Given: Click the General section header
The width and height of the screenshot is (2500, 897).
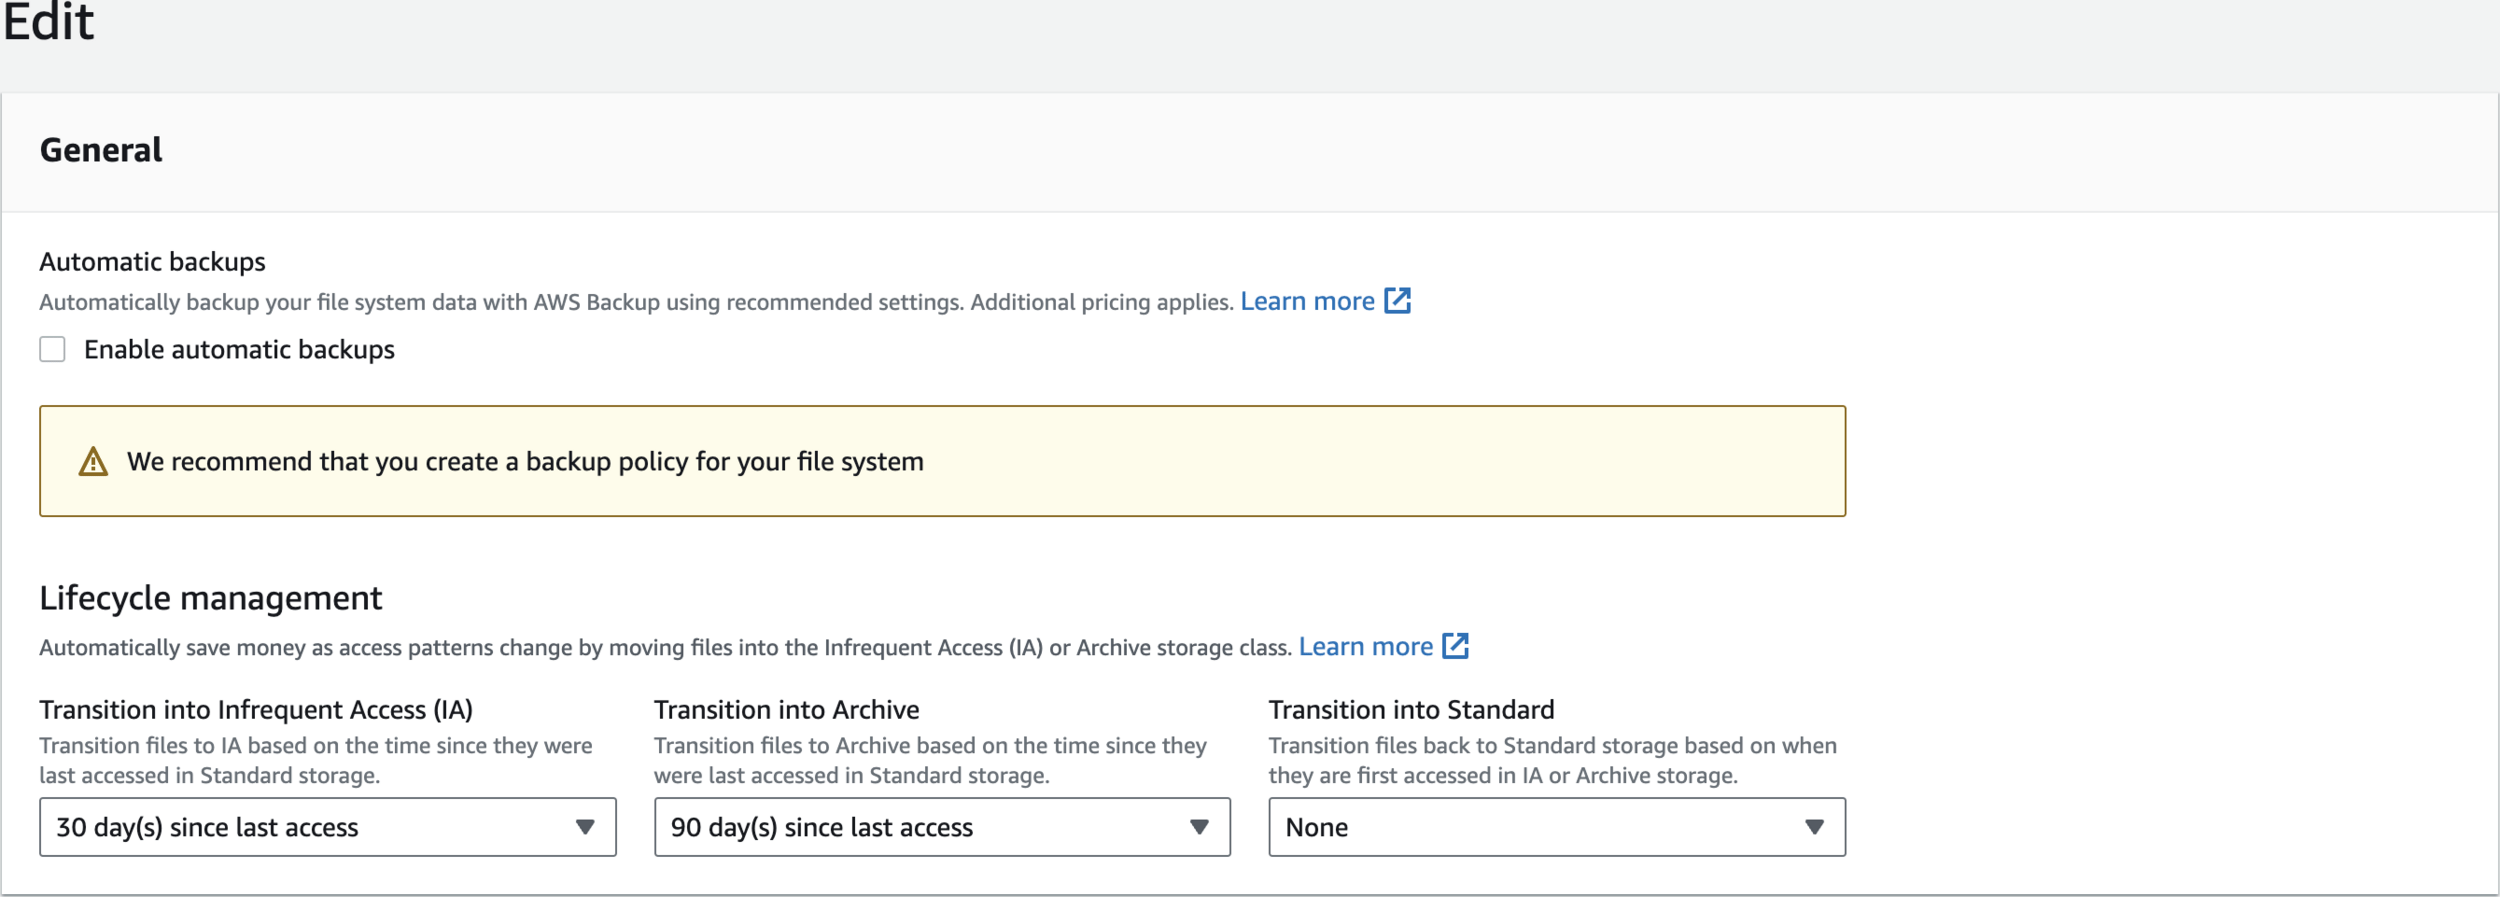Looking at the screenshot, I should [101, 150].
